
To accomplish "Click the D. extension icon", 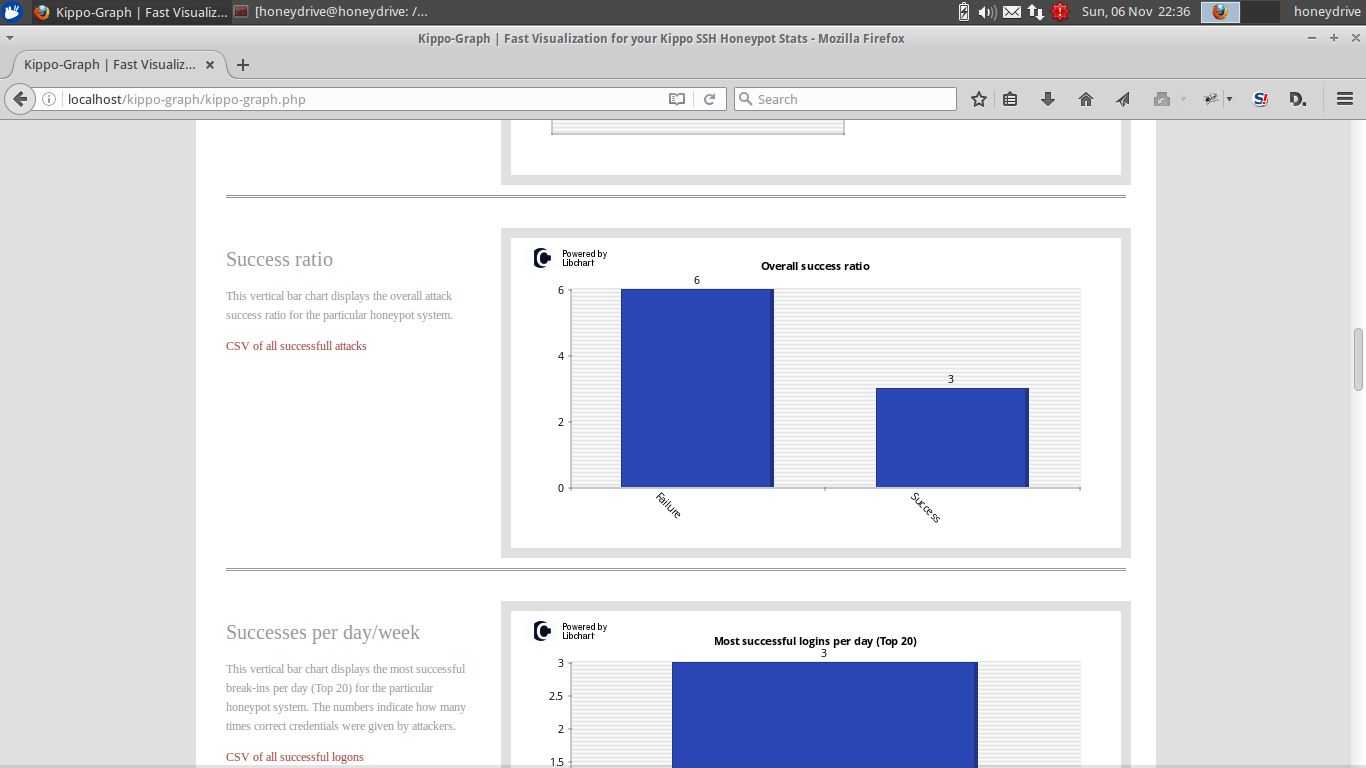I will [1298, 99].
